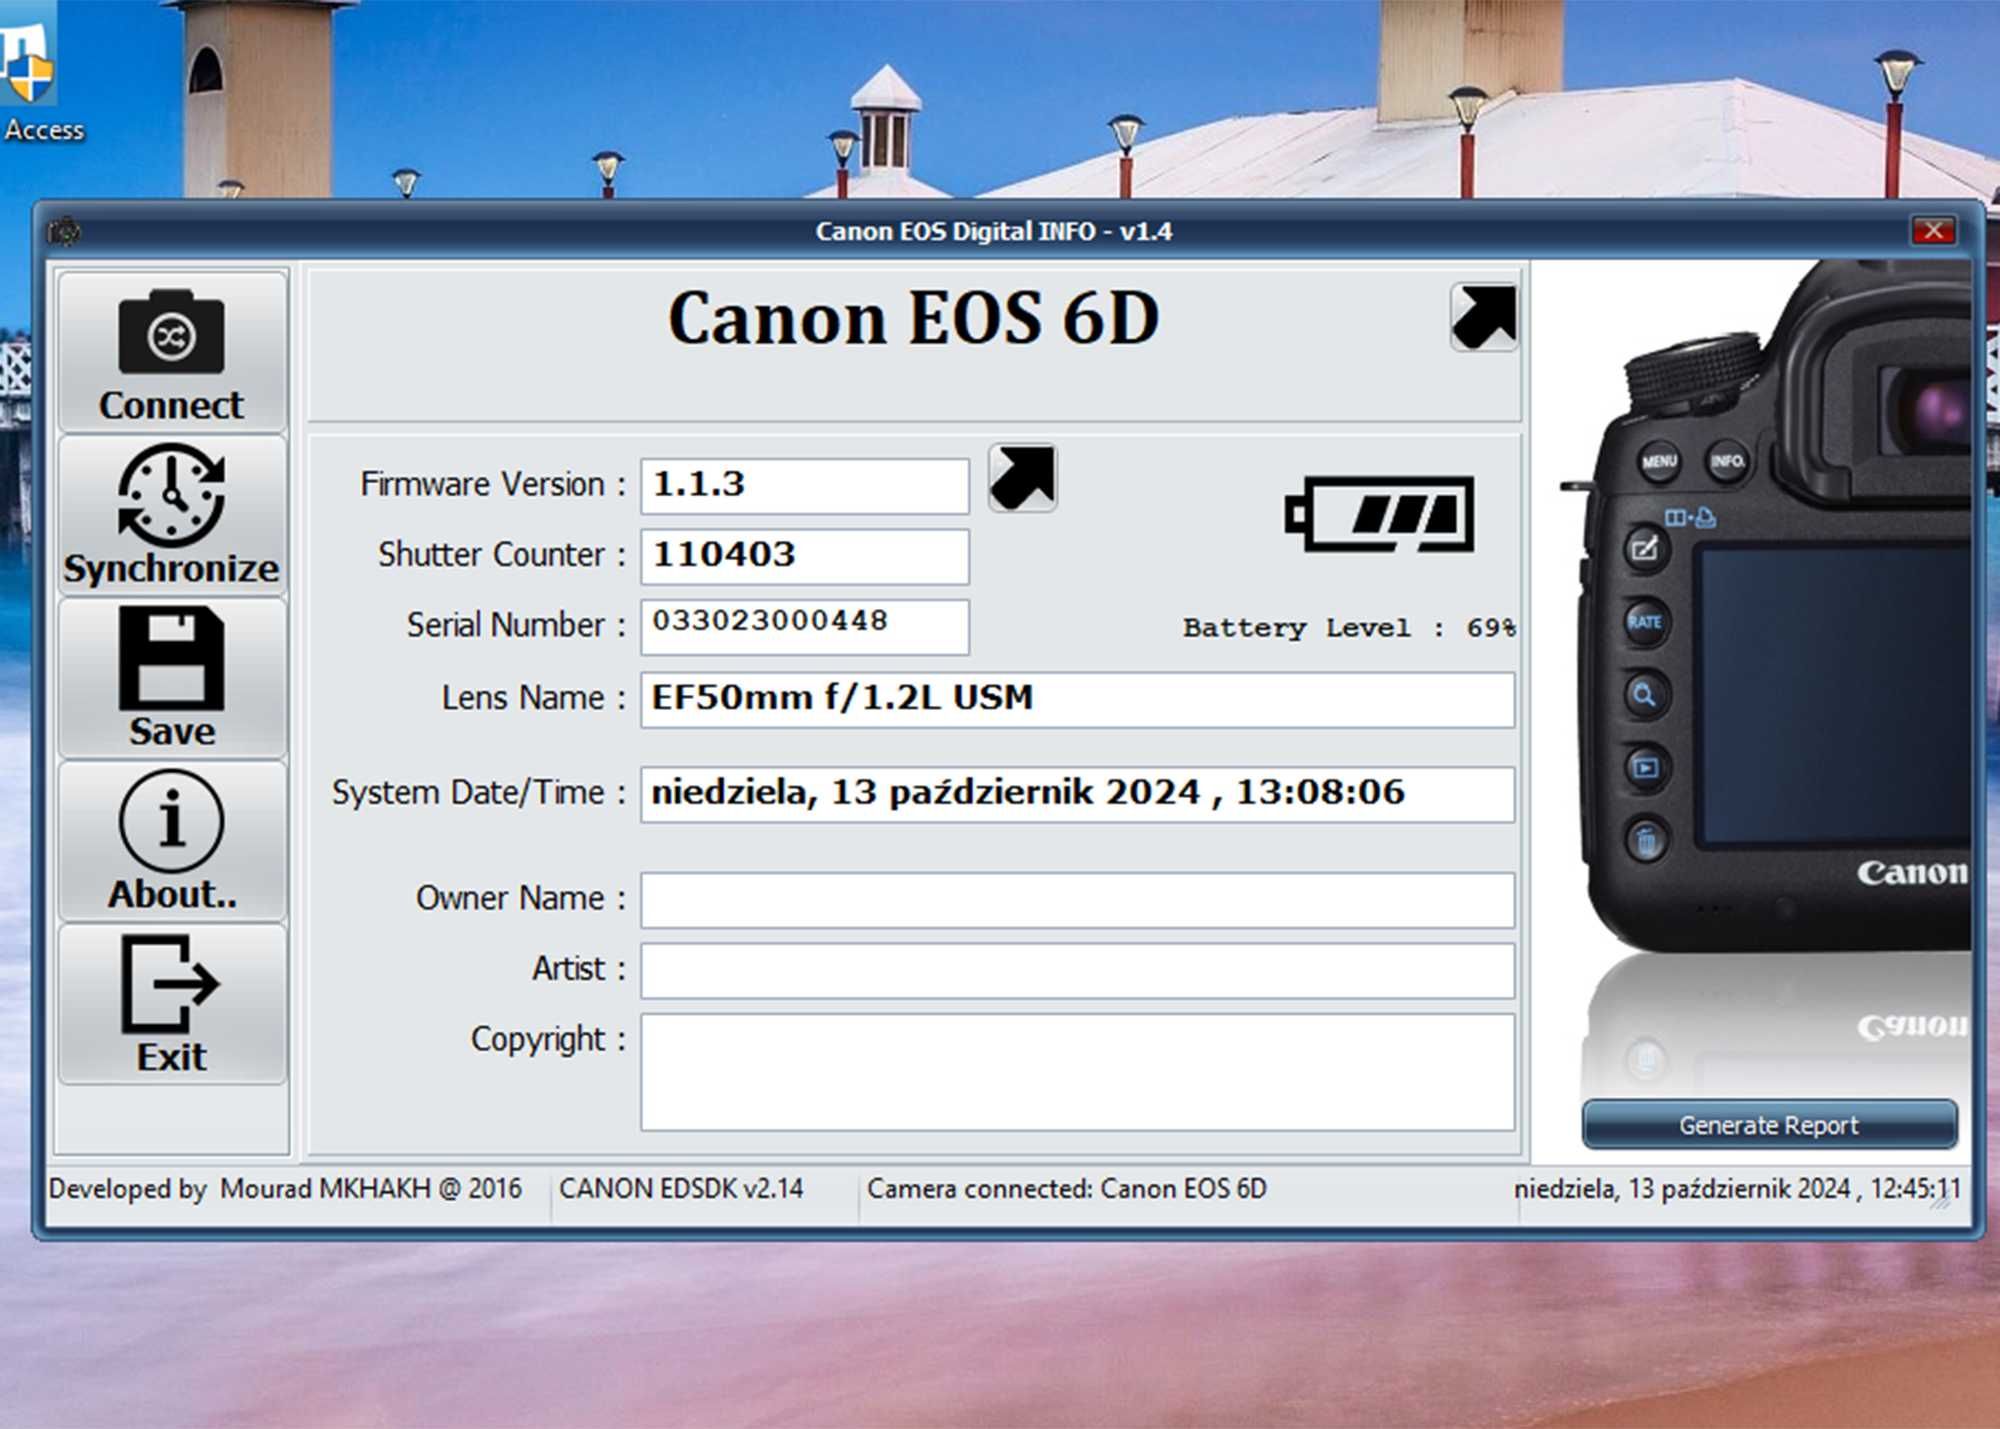Click the Lens Name field EF50mm f/1.2L USM

tap(1078, 699)
